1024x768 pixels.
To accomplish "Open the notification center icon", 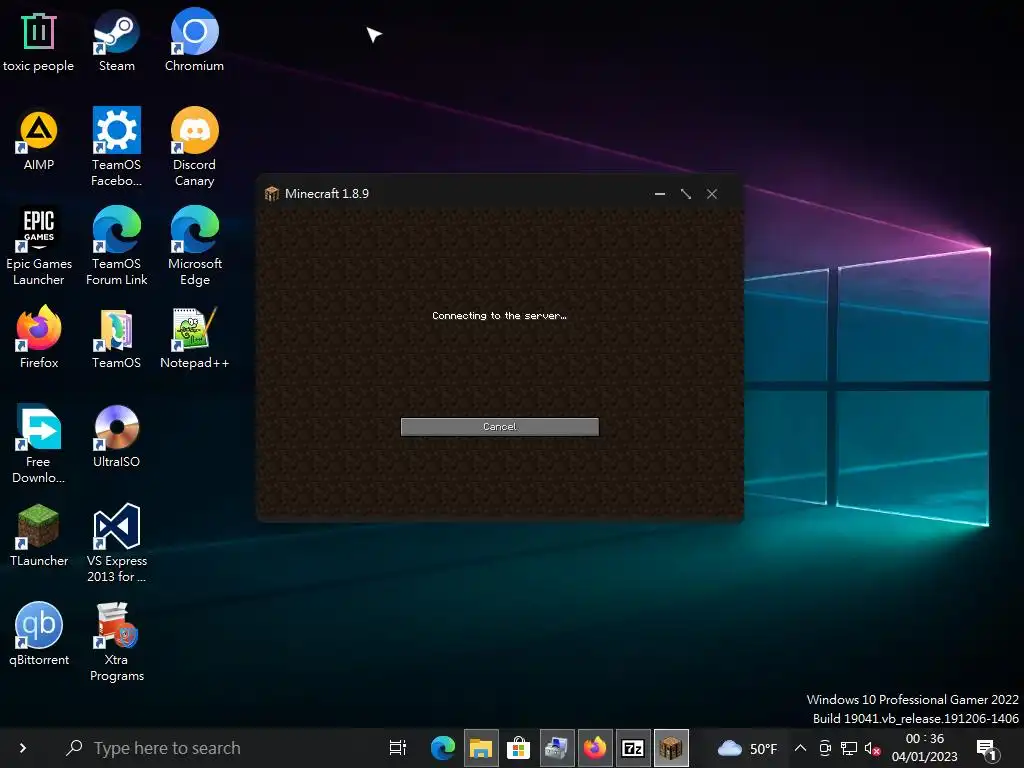I will click(x=987, y=749).
